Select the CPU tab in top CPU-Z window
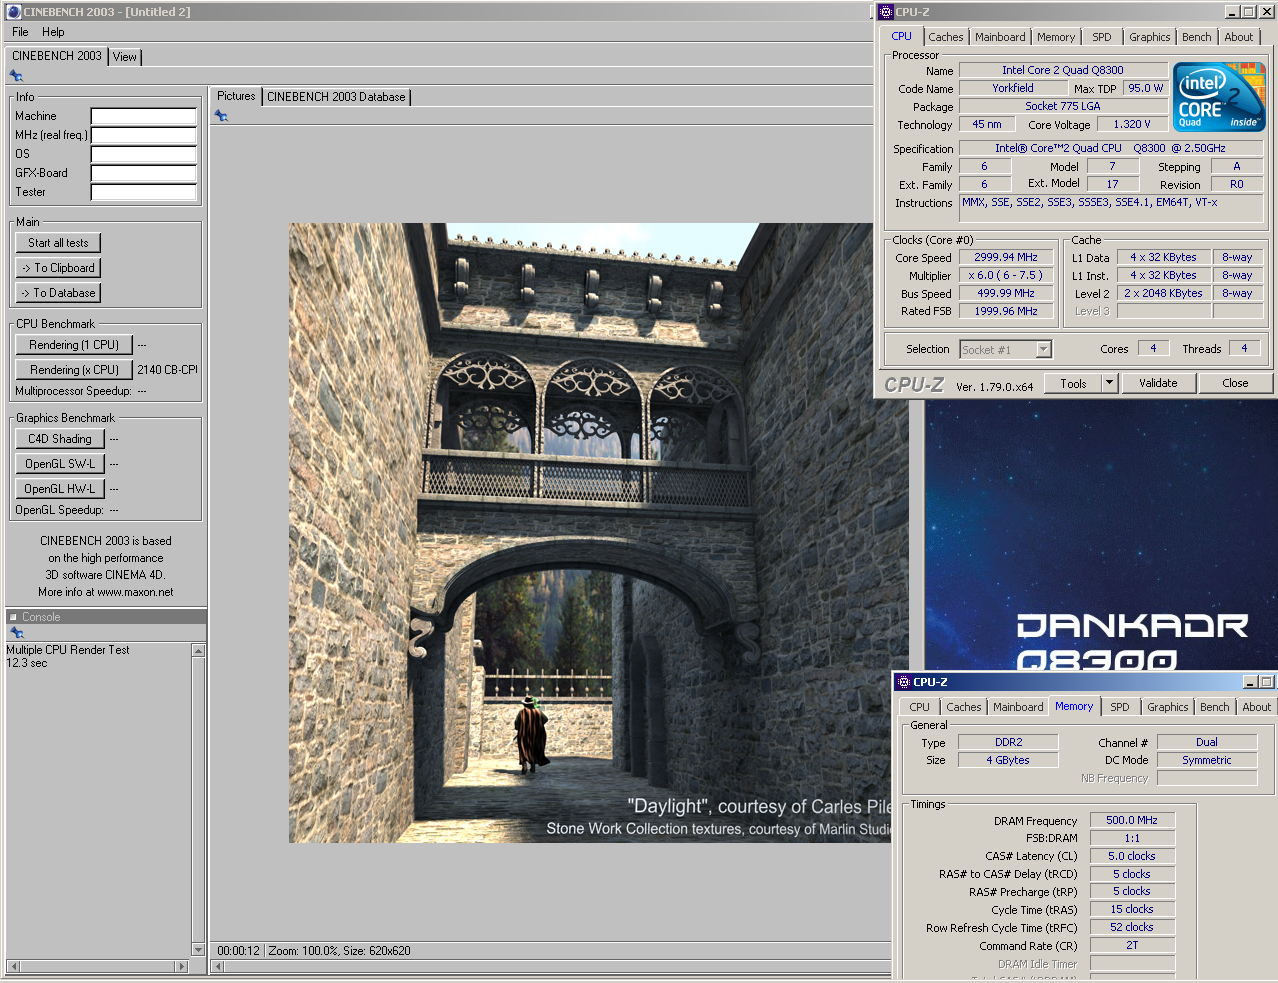 [x=902, y=36]
